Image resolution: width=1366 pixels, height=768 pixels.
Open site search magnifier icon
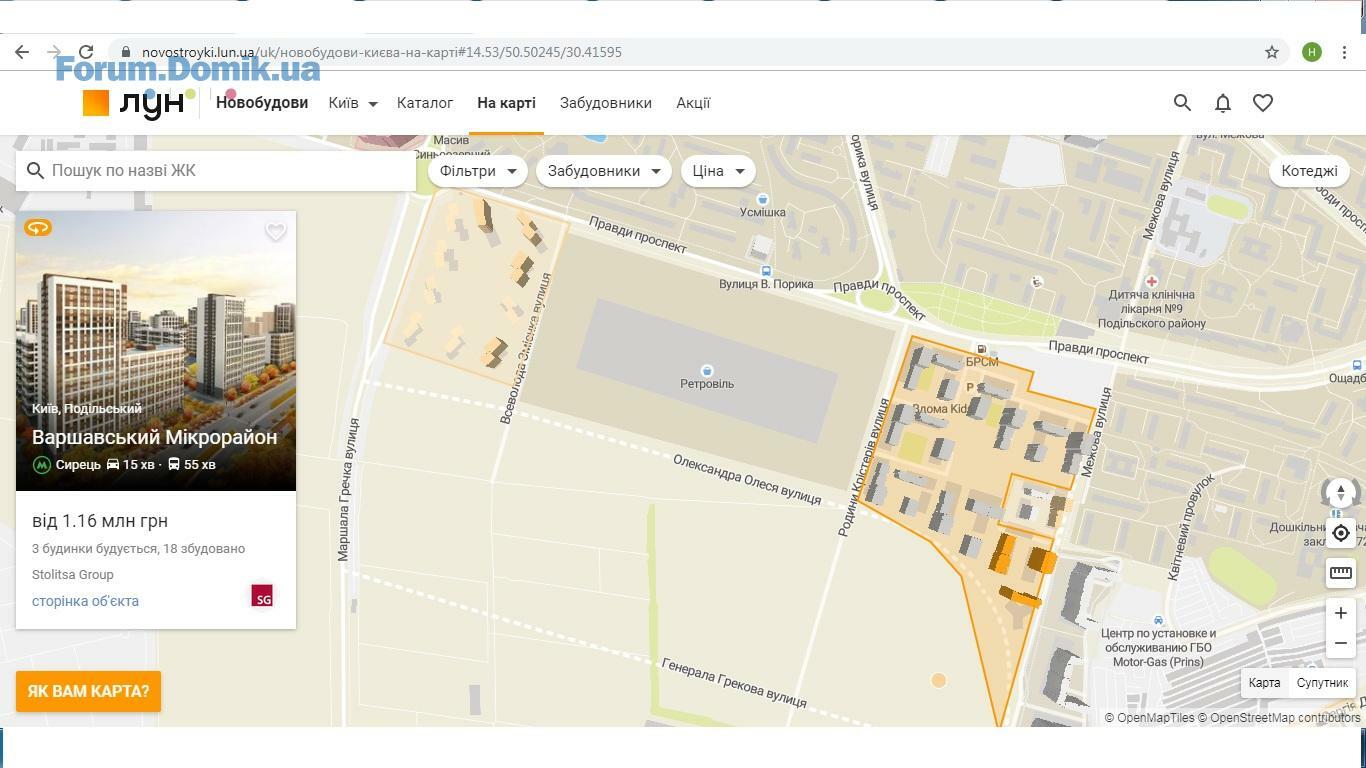point(1182,102)
